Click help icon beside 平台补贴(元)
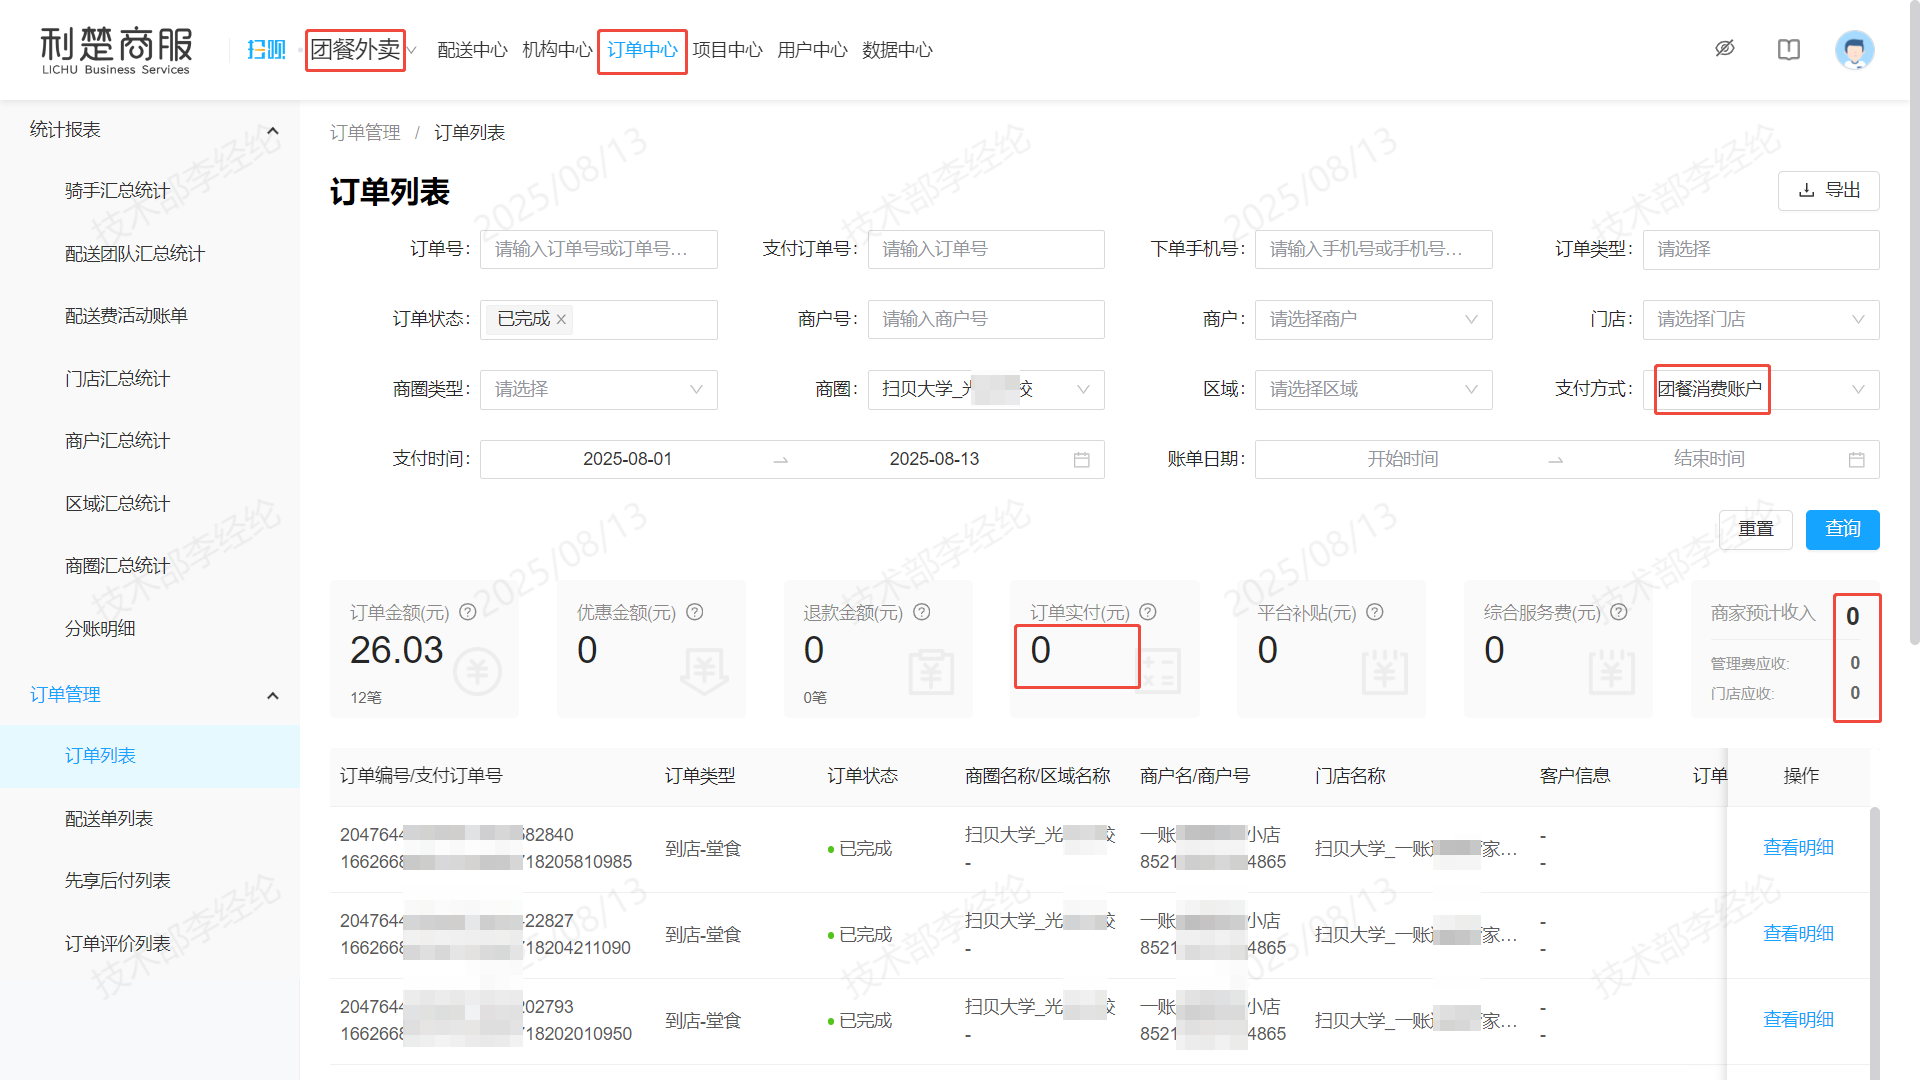This screenshot has width=1920, height=1080. pyautogui.click(x=1375, y=612)
